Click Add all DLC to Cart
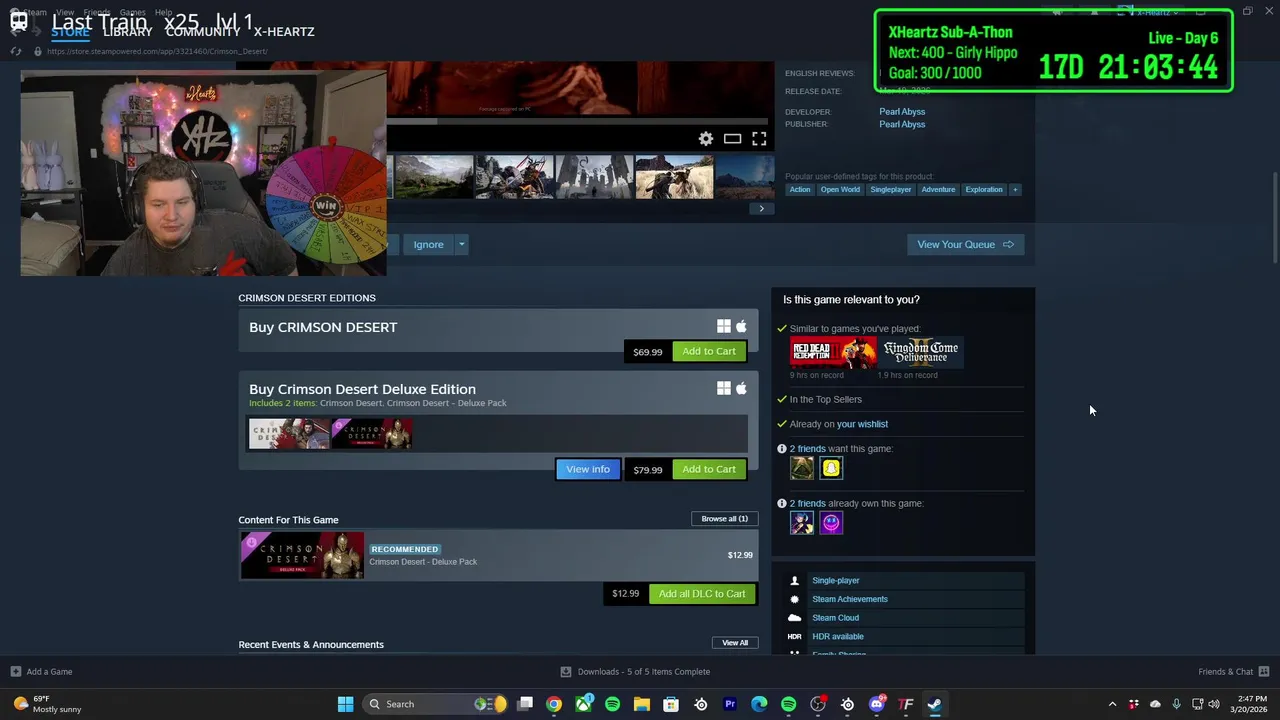 tap(702, 594)
